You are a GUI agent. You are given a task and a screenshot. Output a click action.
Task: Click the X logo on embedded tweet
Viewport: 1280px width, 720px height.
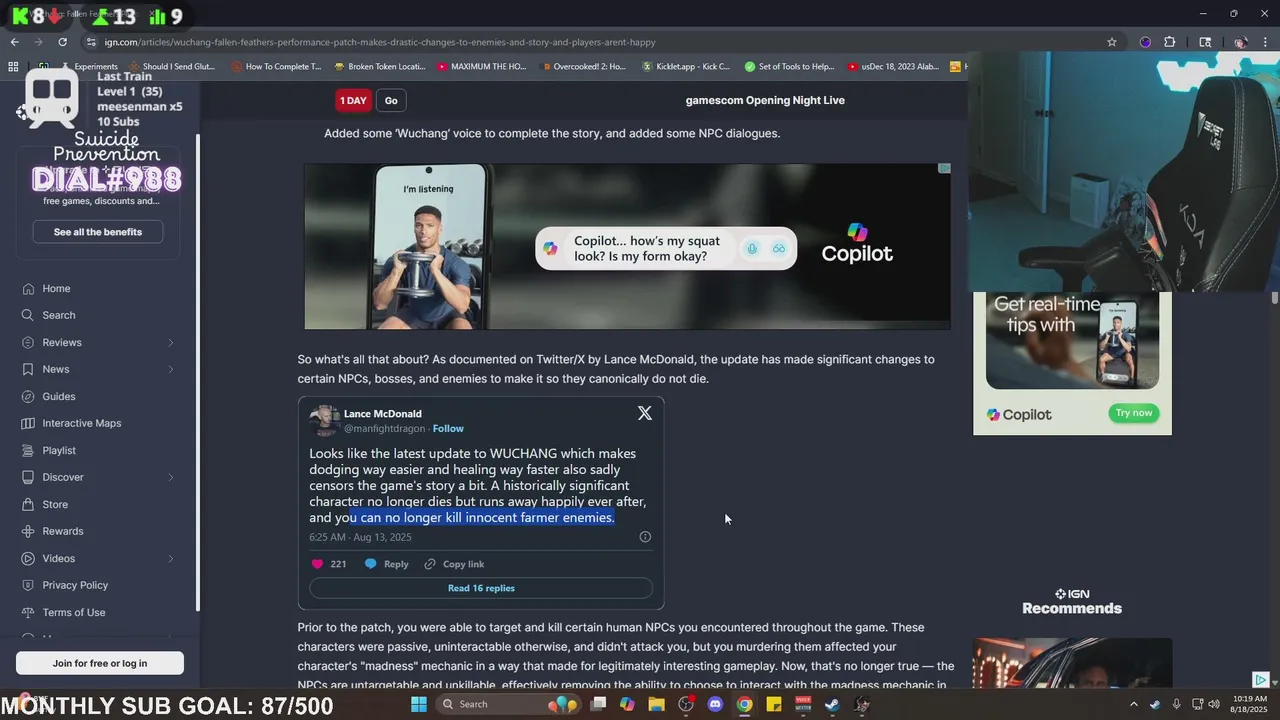pos(645,413)
